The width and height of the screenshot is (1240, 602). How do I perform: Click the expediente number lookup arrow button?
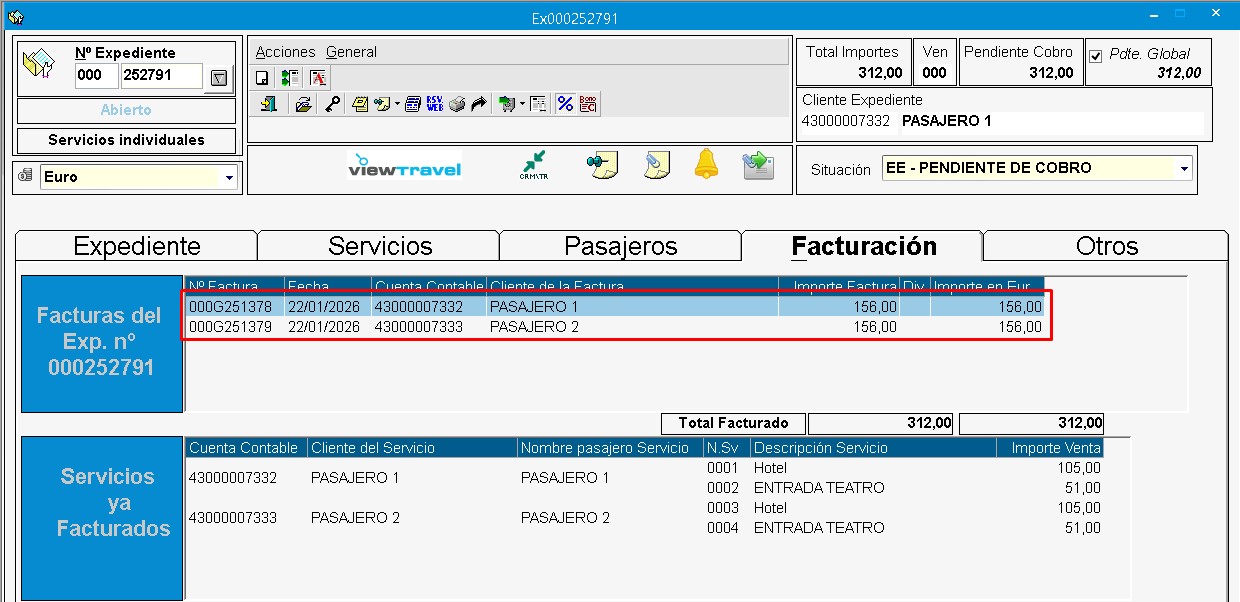pyautogui.click(x=220, y=78)
